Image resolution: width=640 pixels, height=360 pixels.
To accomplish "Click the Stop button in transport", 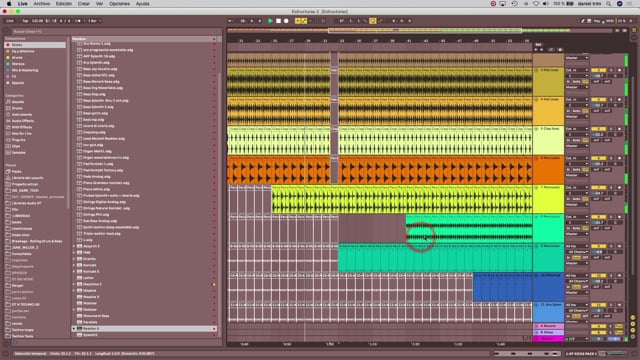I will pyautogui.click(x=278, y=21).
